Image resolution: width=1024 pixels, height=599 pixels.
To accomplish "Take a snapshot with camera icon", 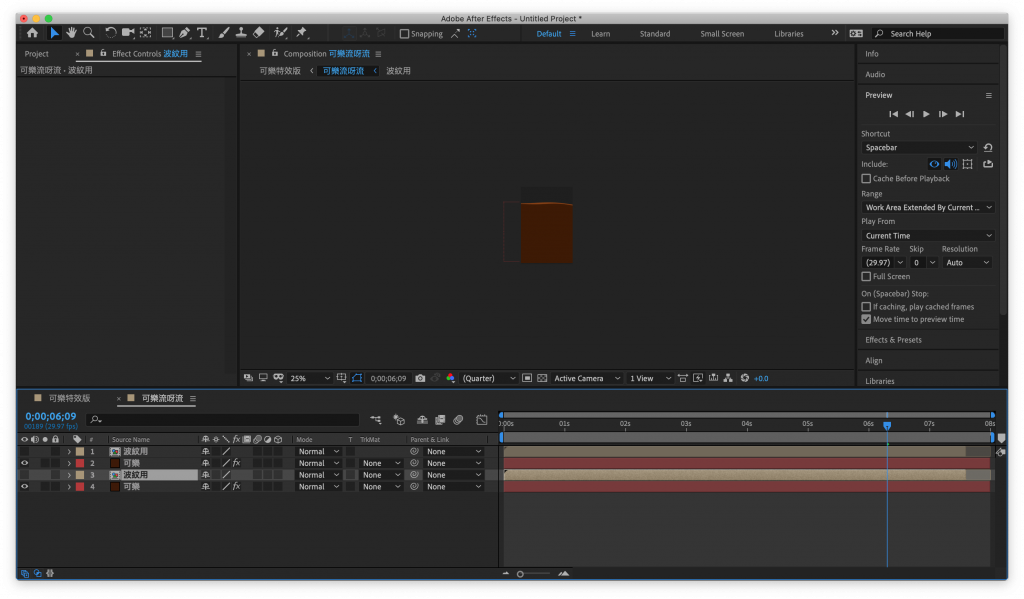I will pos(420,378).
